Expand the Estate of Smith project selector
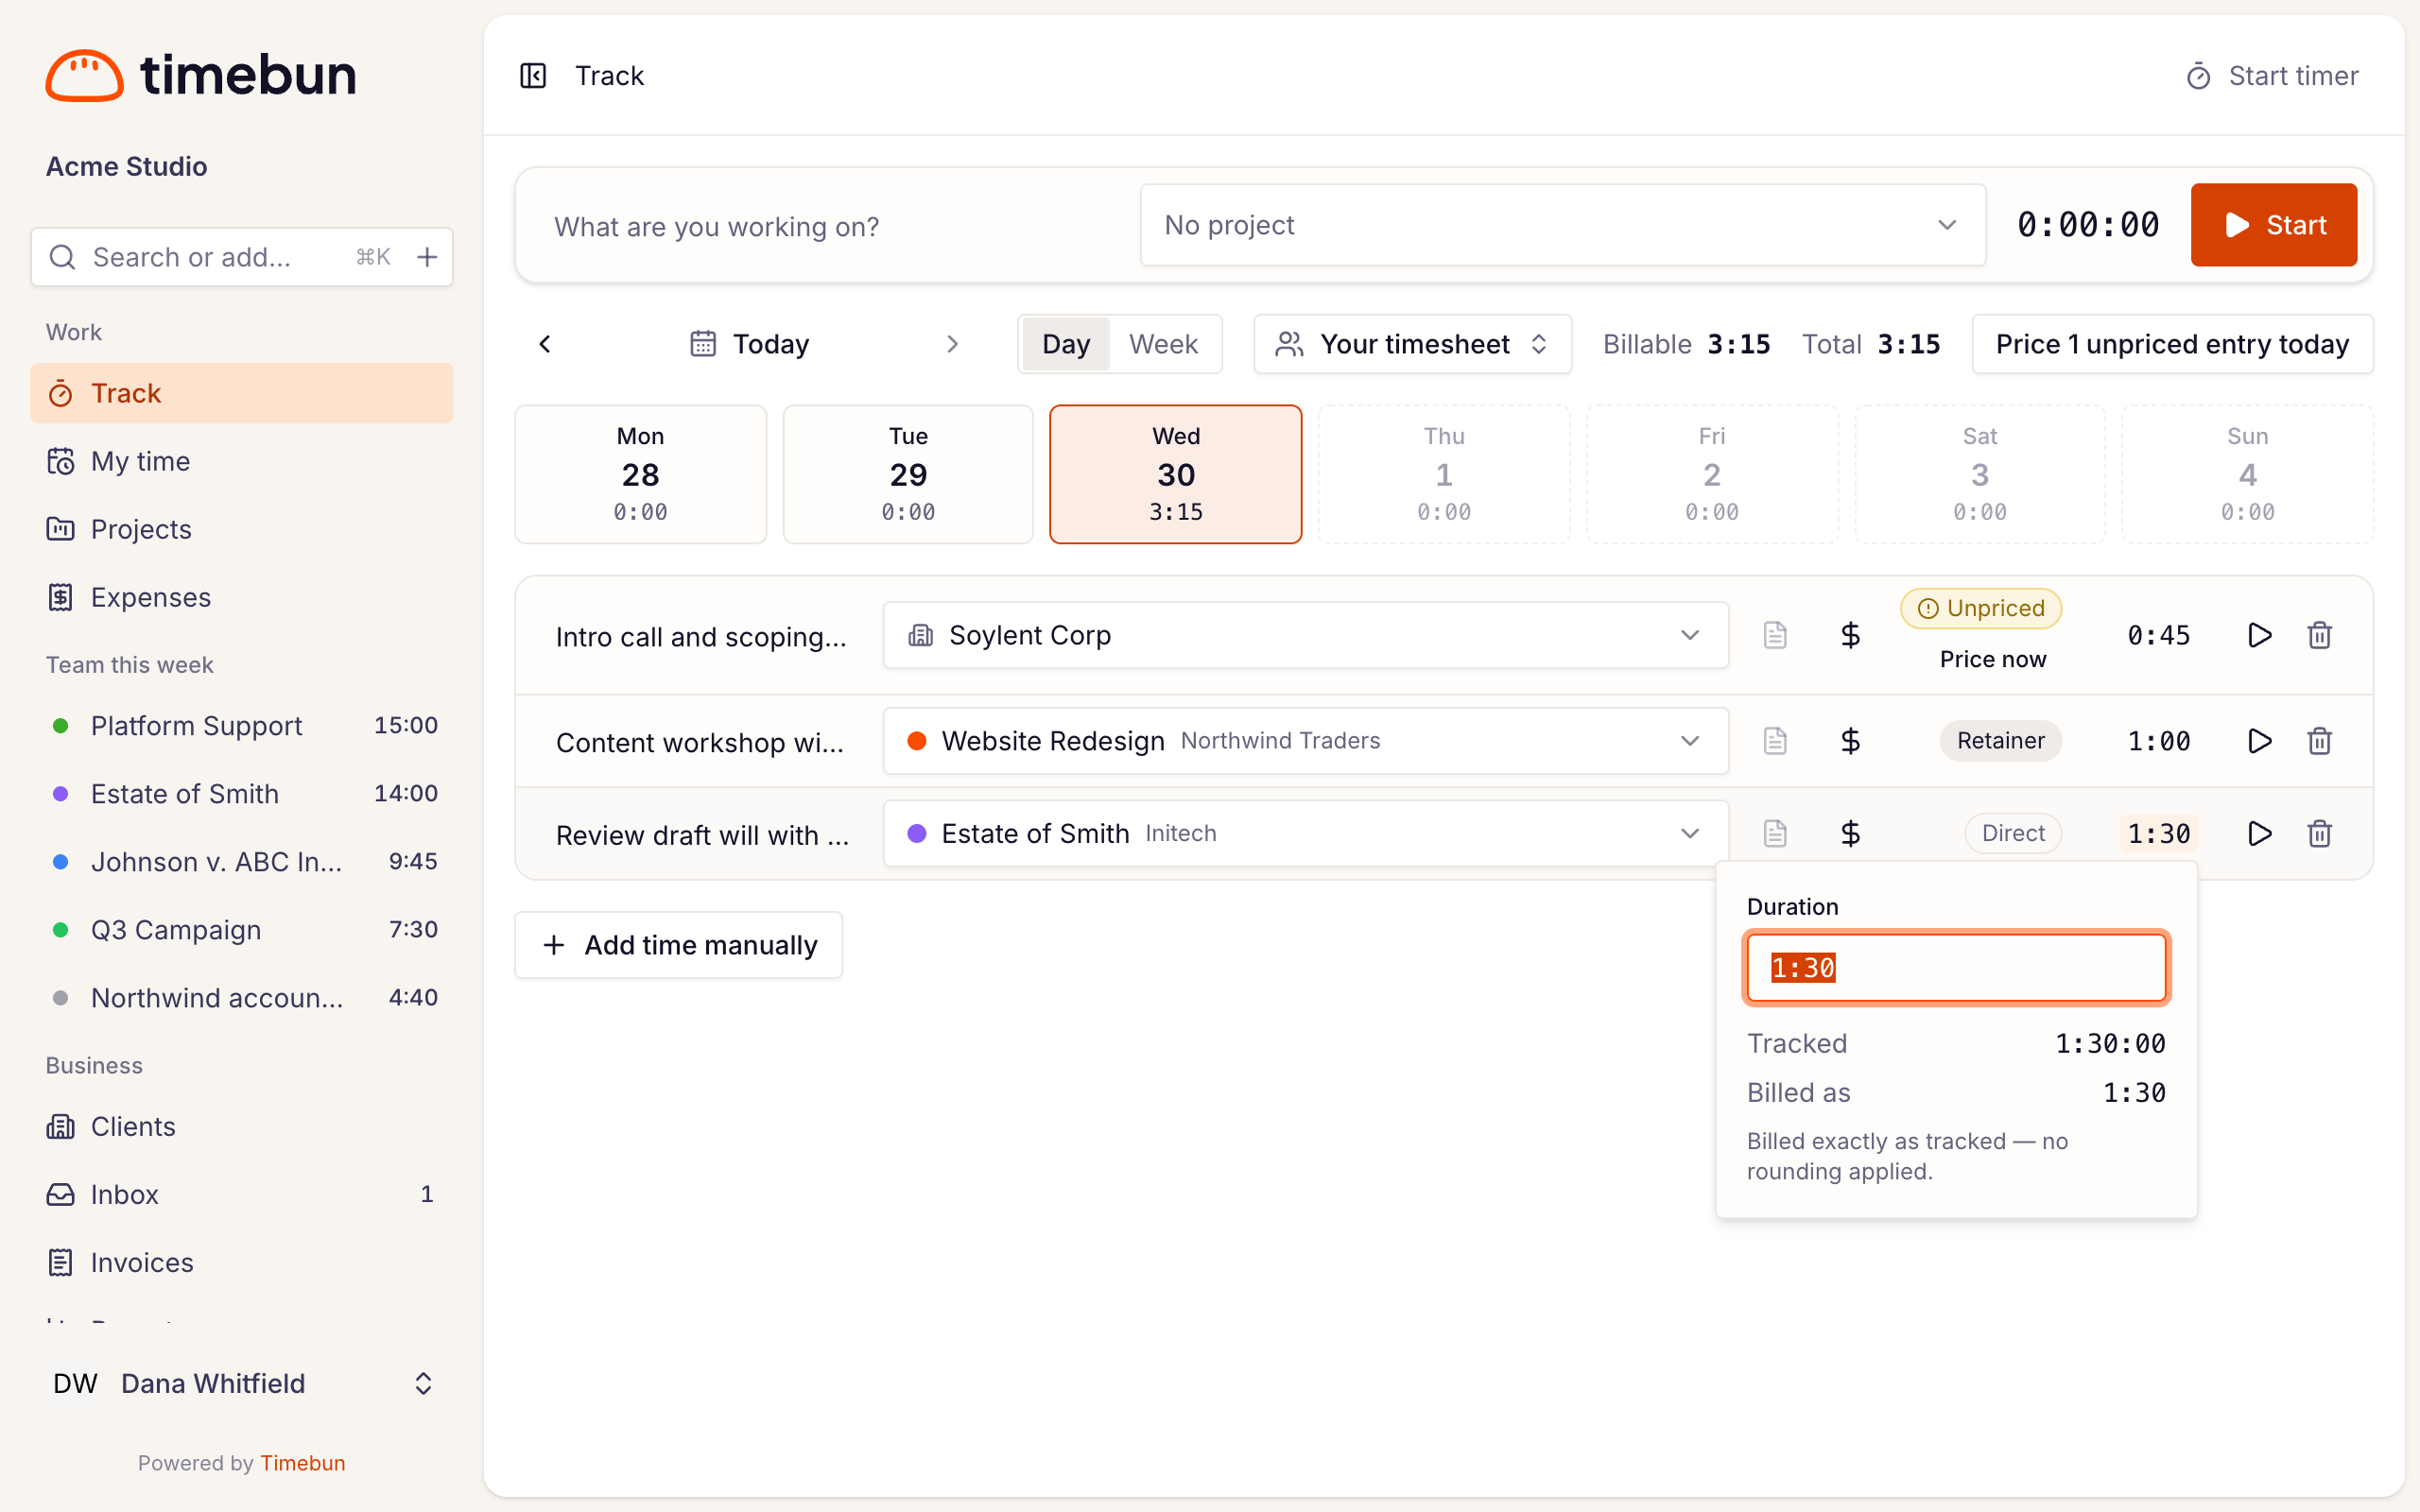 [x=1305, y=833]
